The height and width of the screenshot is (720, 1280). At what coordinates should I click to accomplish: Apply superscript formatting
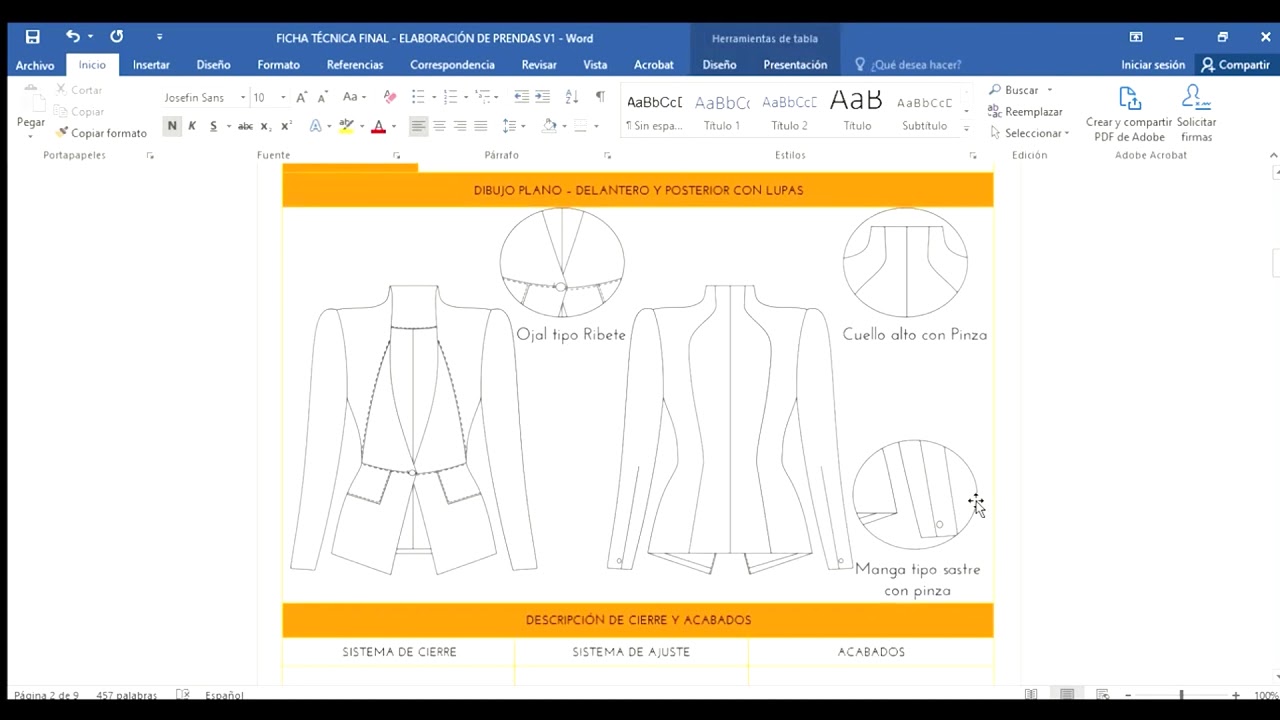pyautogui.click(x=286, y=126)
